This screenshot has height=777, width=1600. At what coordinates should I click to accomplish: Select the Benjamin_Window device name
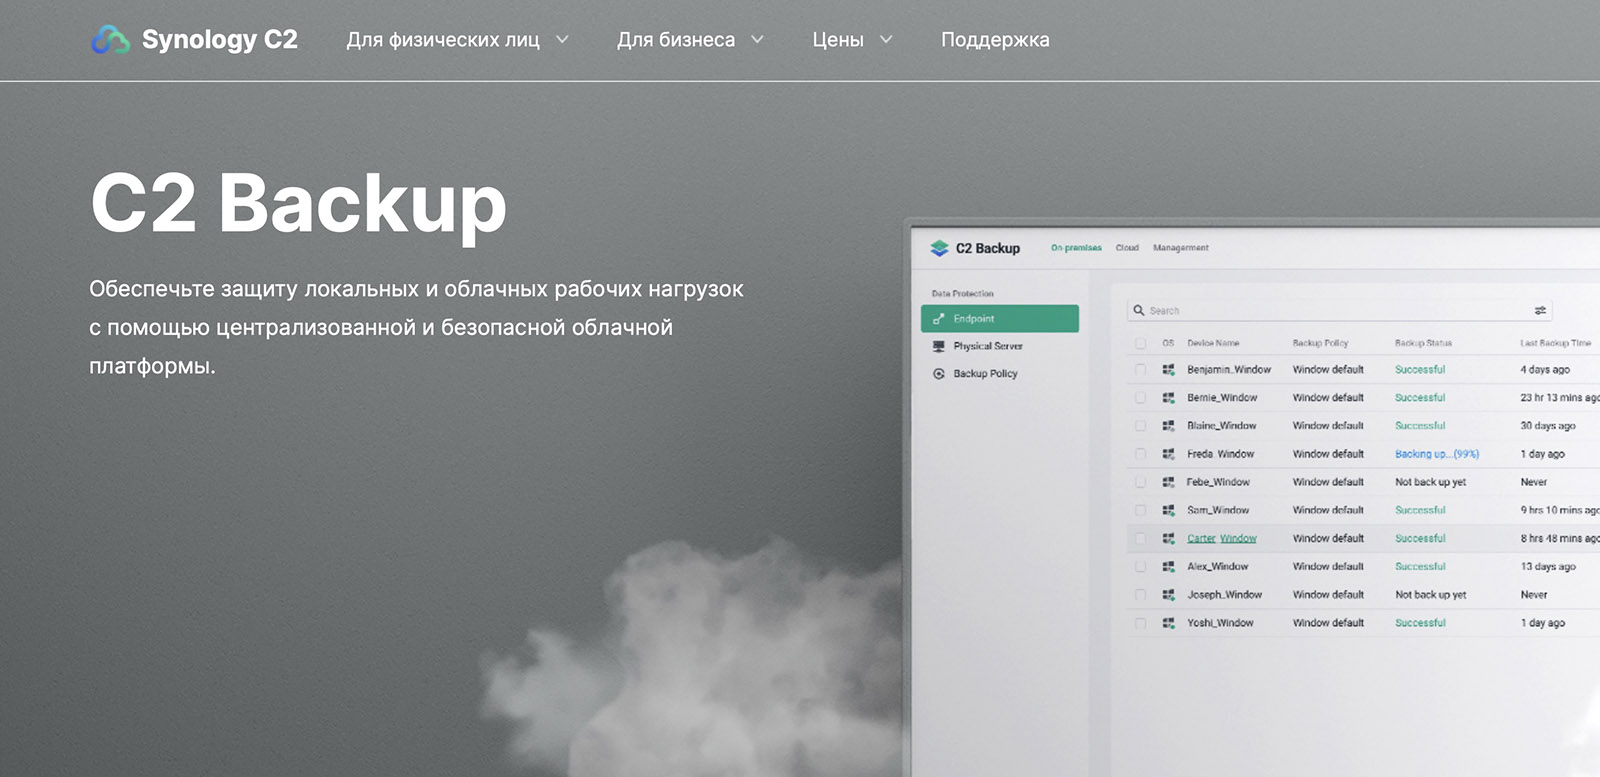click(1229, 370)
